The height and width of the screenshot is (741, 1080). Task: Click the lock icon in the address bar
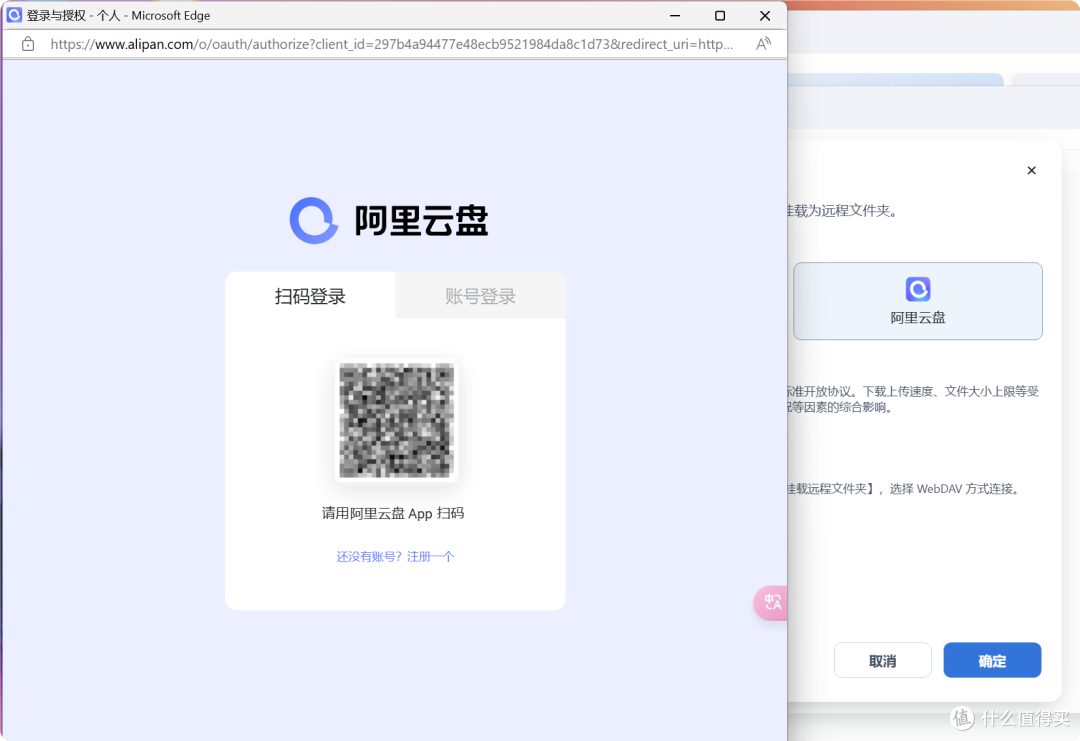27,44
